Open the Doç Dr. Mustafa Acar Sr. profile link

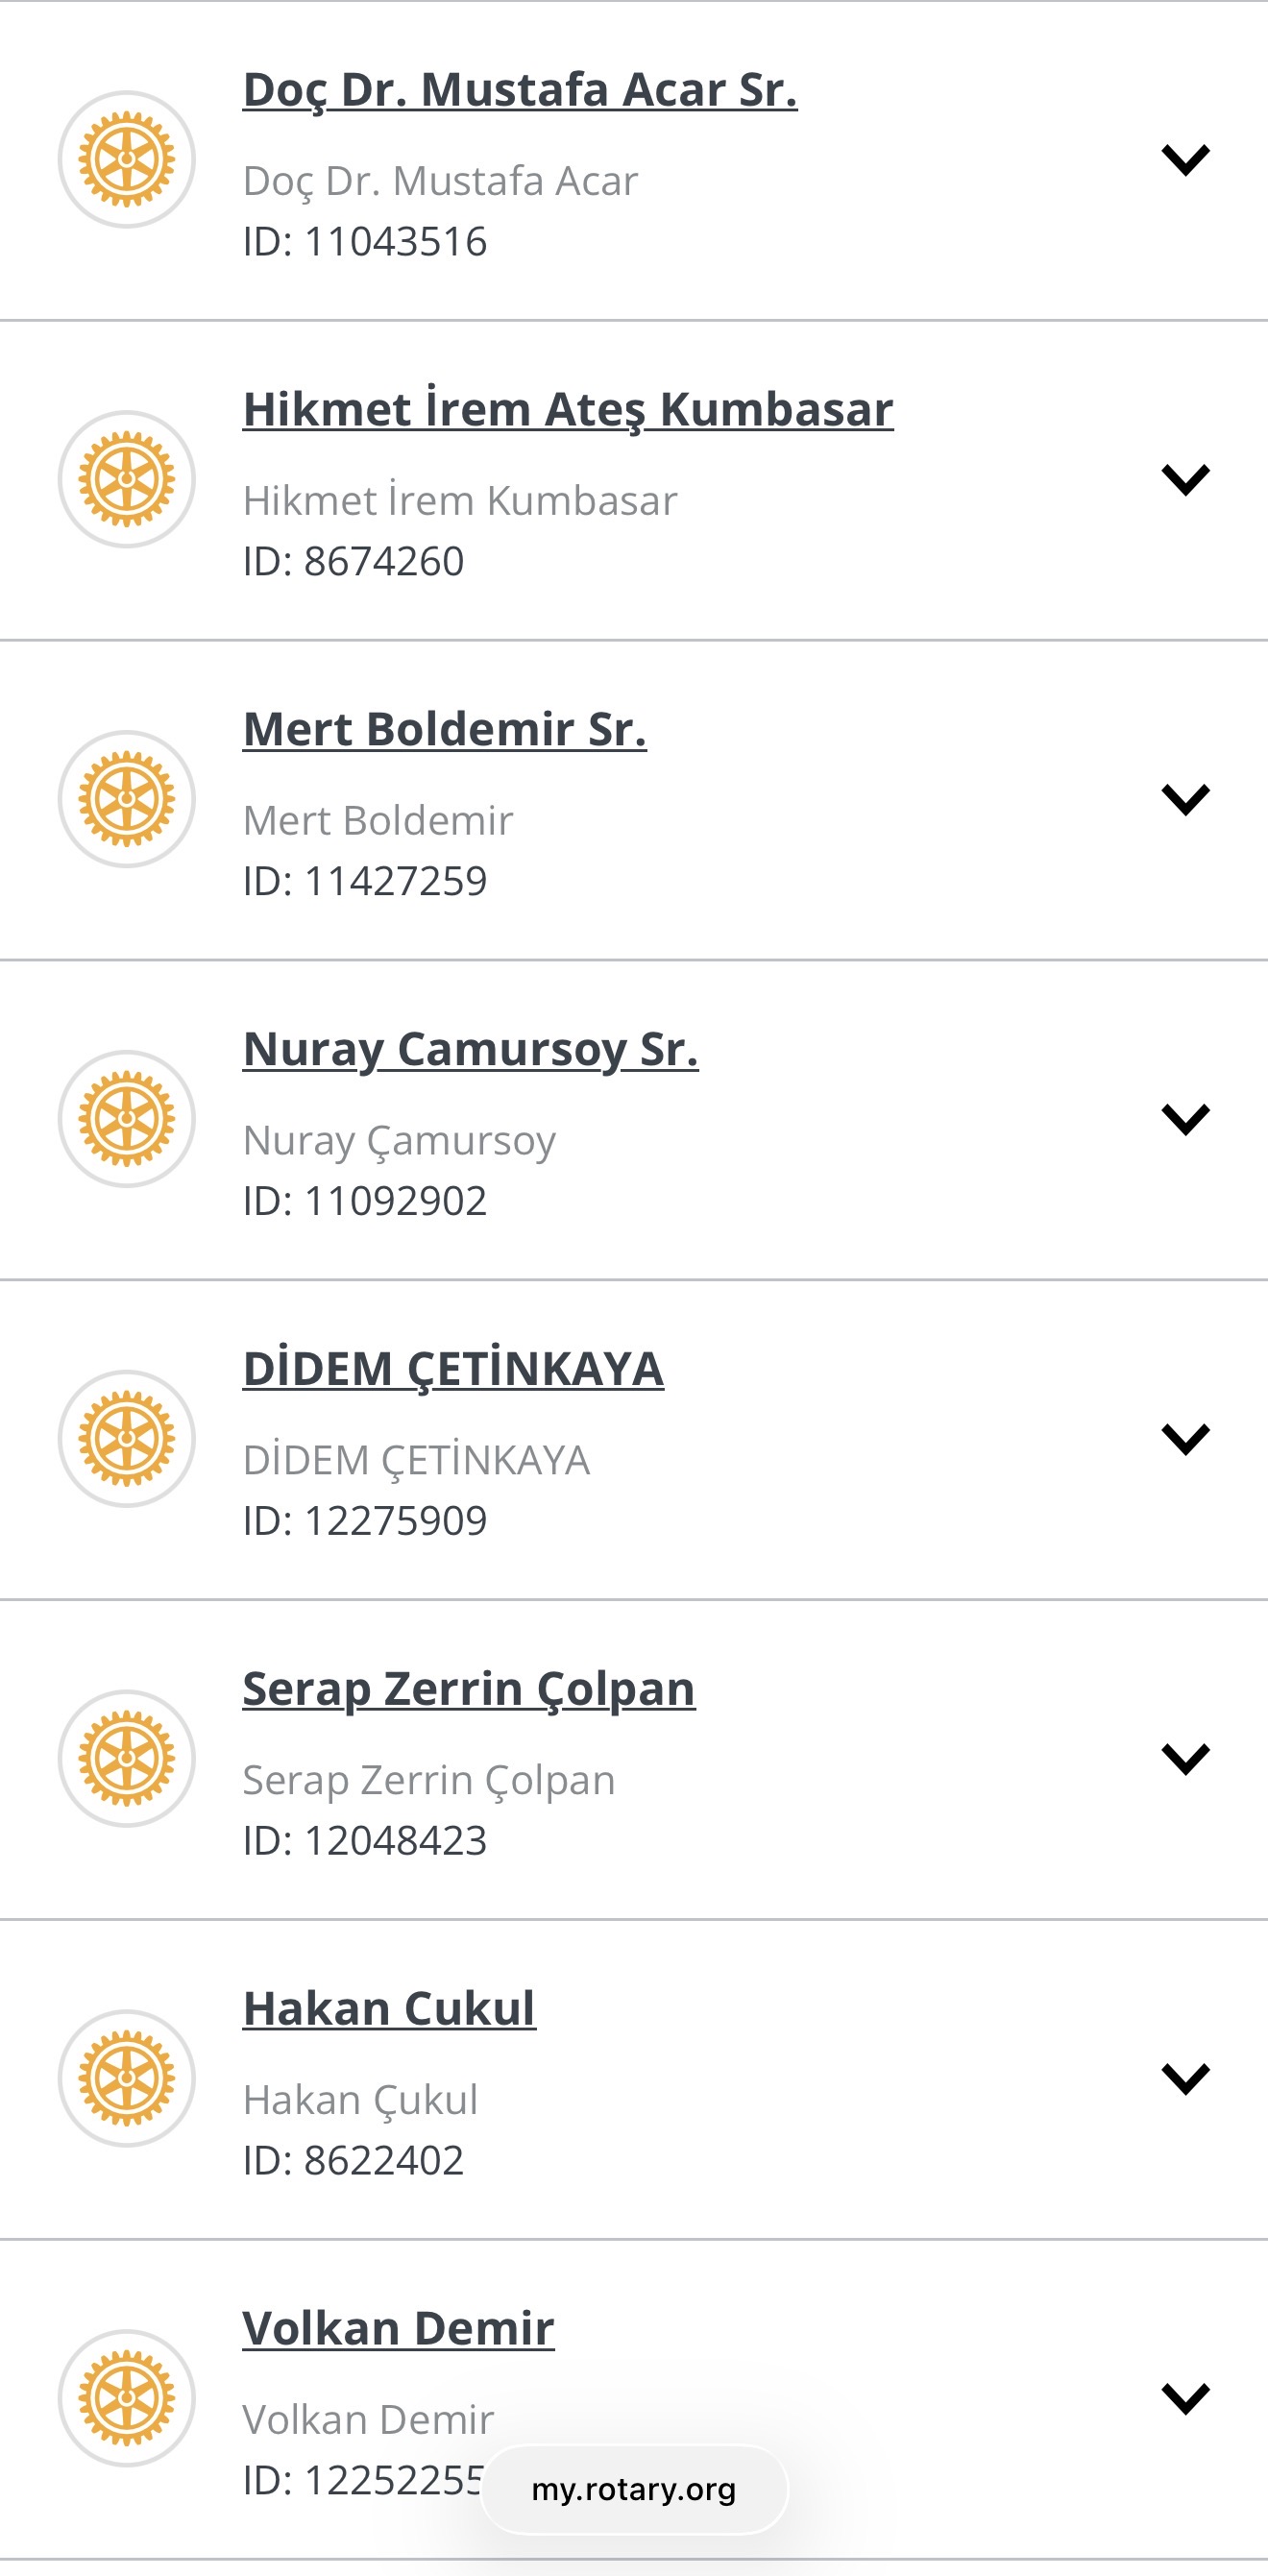tap(520, 90)
